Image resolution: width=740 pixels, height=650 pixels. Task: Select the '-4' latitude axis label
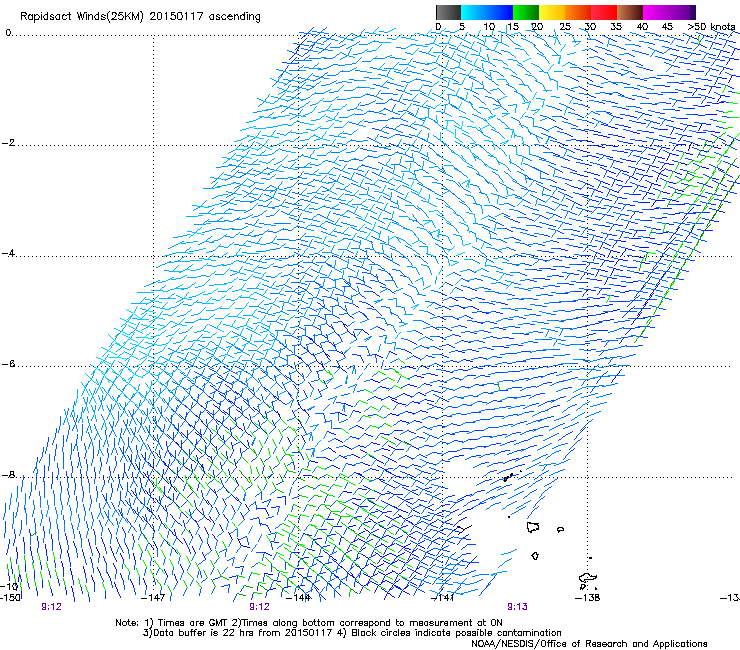coord(8,253)
